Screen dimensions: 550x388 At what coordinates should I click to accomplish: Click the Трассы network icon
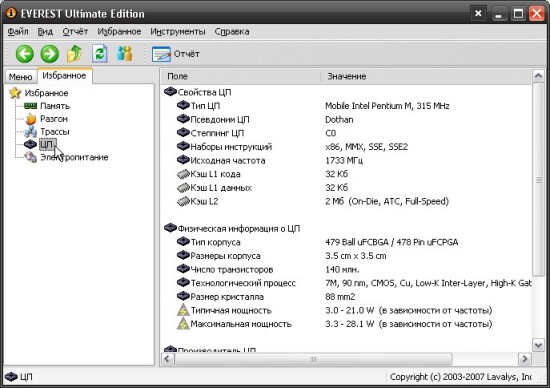pyautogui.click(x=31, y=132)
